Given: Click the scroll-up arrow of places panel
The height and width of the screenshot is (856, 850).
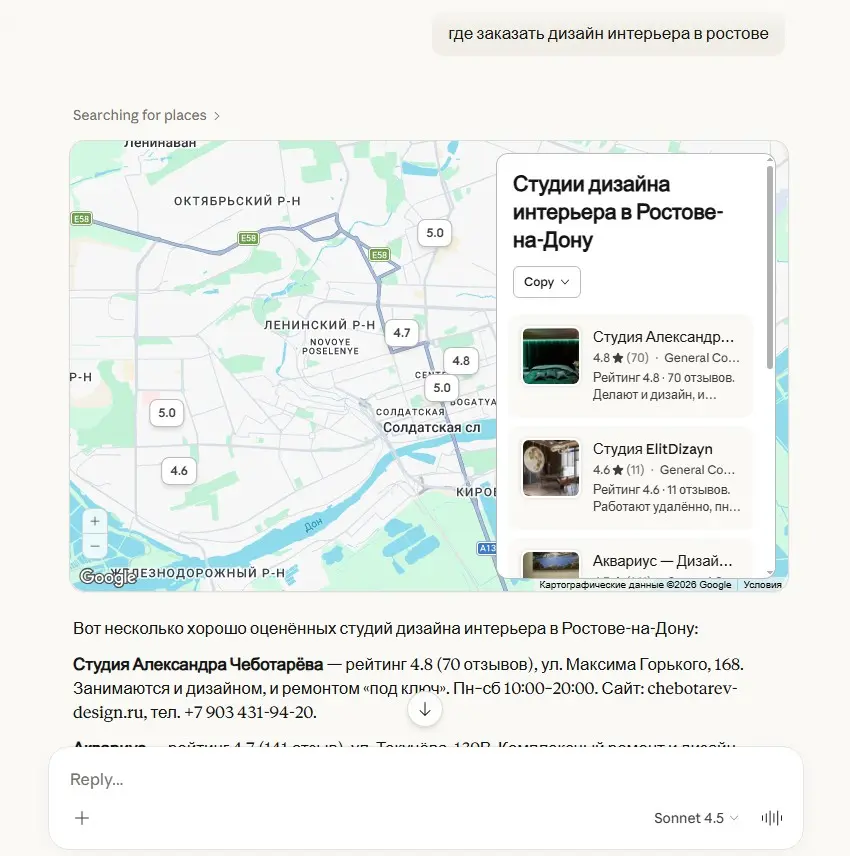Looking at the screenshot, I should (770, 159).
